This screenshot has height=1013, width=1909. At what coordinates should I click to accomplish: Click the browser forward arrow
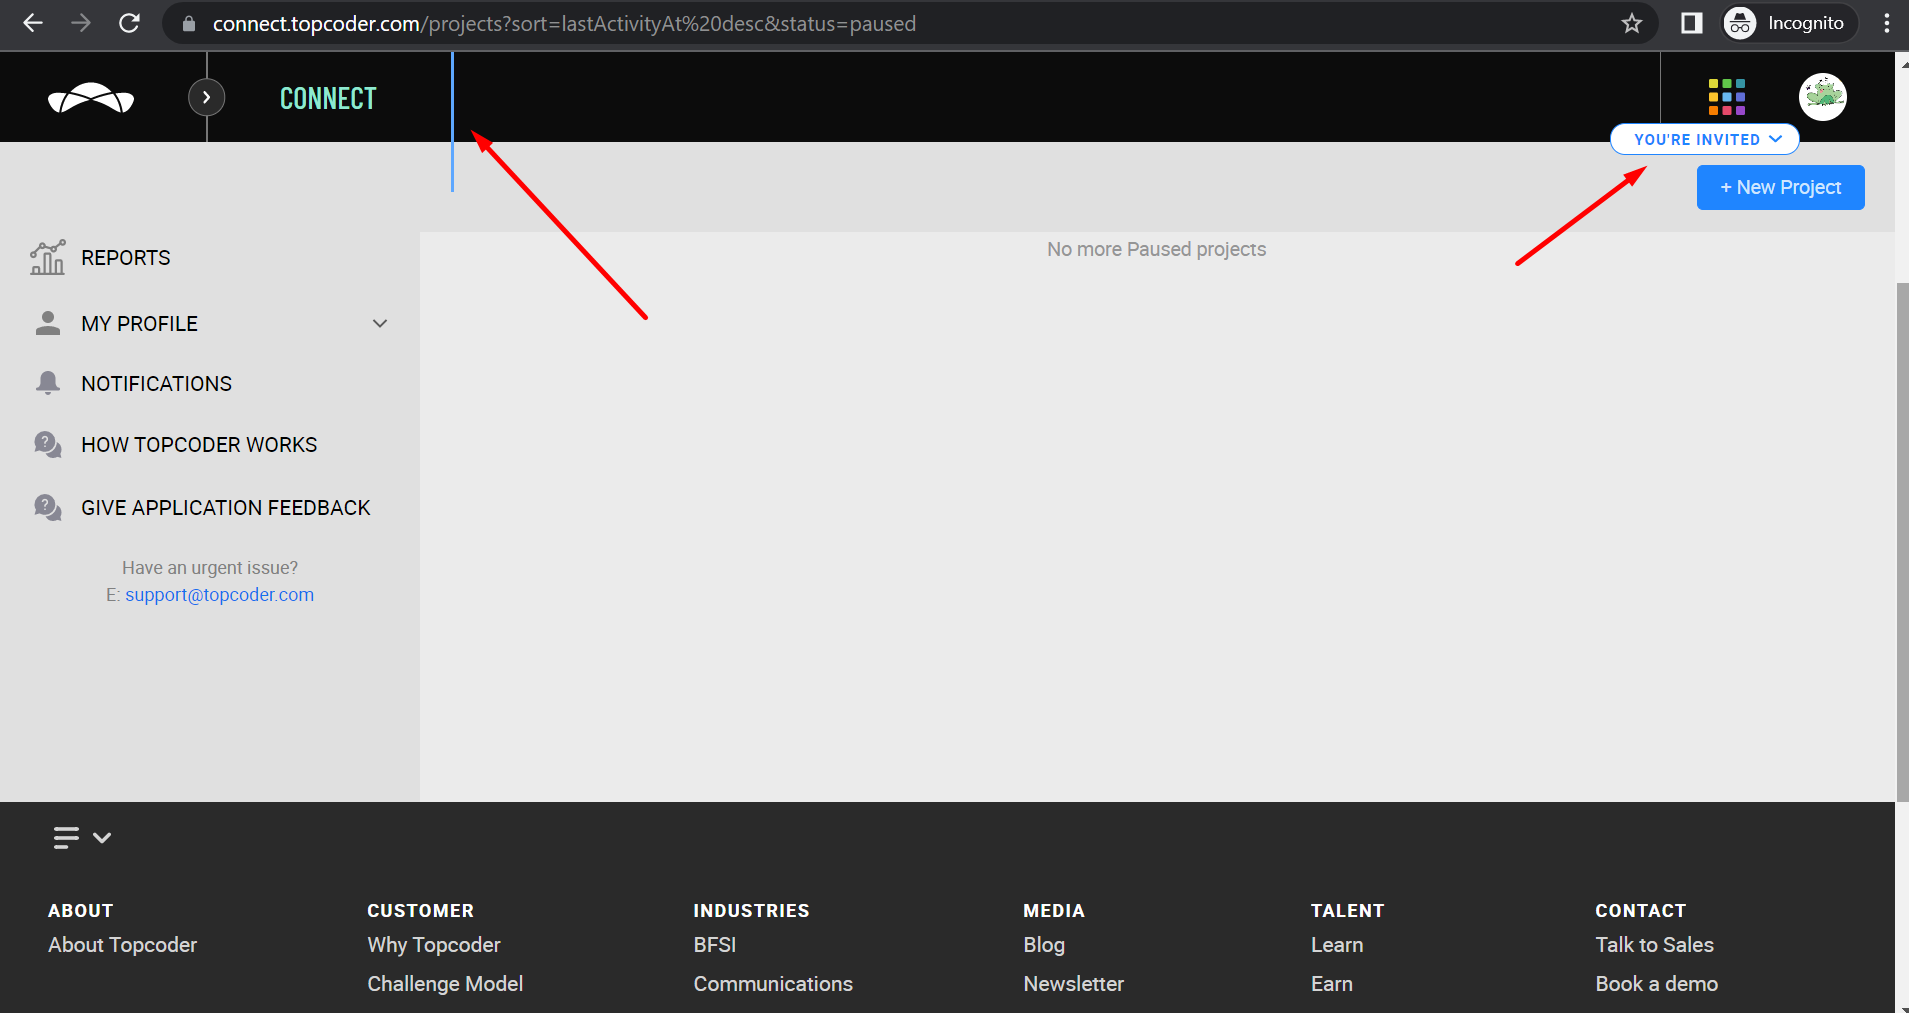point(81,23)
